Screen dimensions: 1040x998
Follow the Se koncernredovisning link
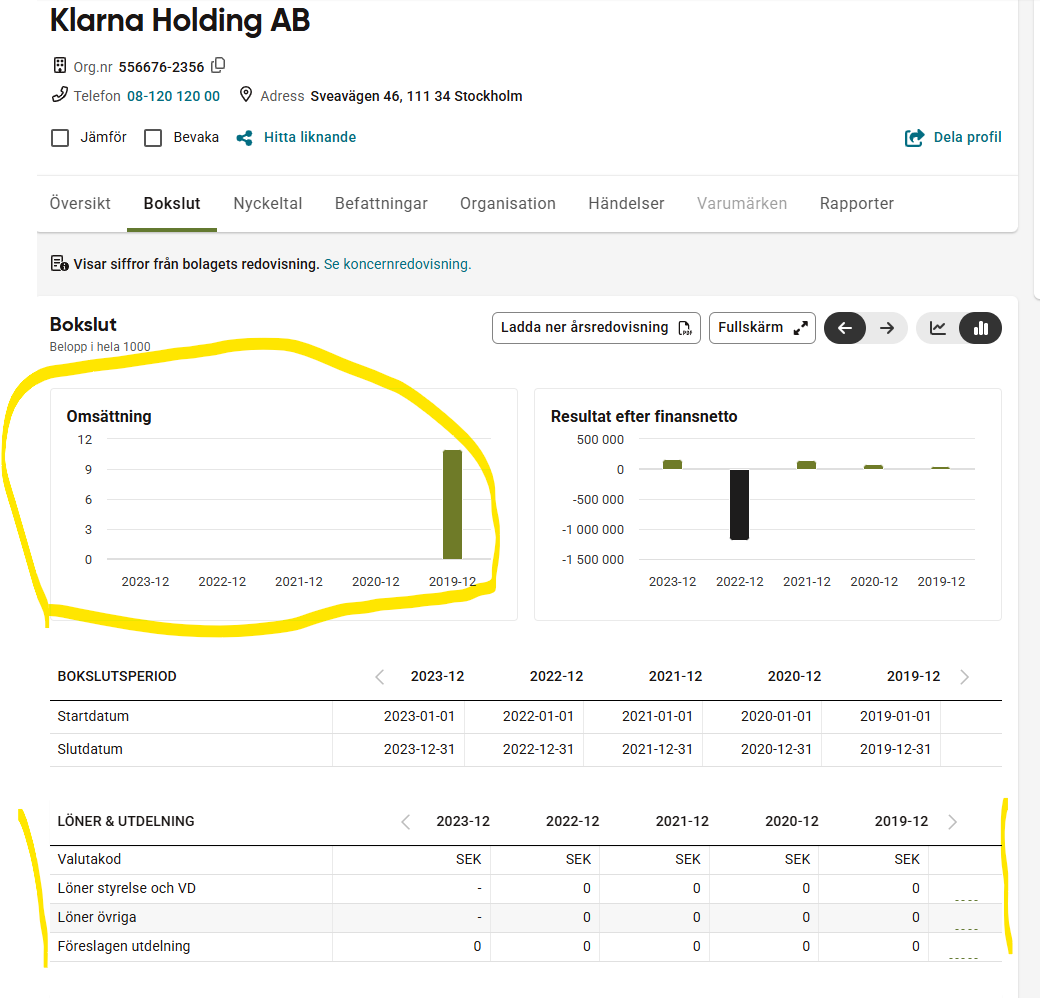click(x=397, y=265)
